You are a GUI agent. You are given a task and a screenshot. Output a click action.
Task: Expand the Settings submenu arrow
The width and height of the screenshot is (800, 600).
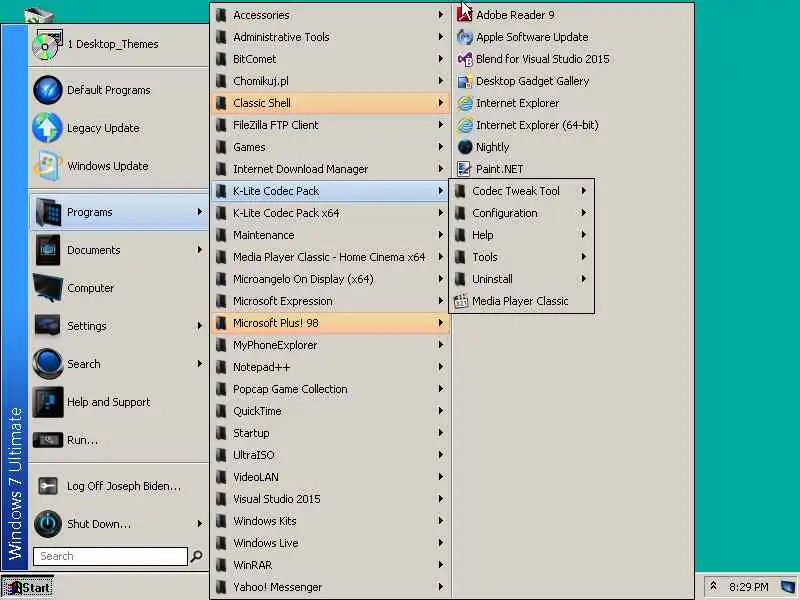coord(199,325)
